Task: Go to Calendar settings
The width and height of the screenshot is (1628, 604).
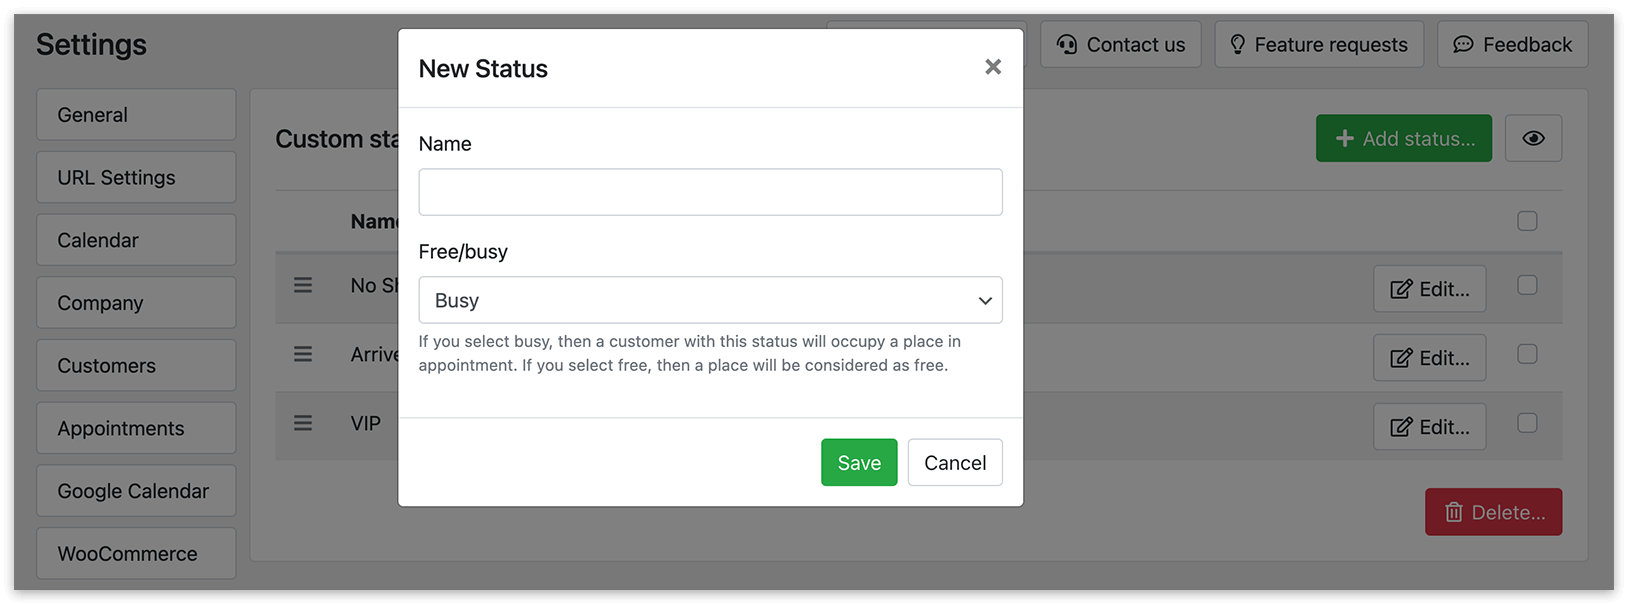Action: click(x=136, y=240)
